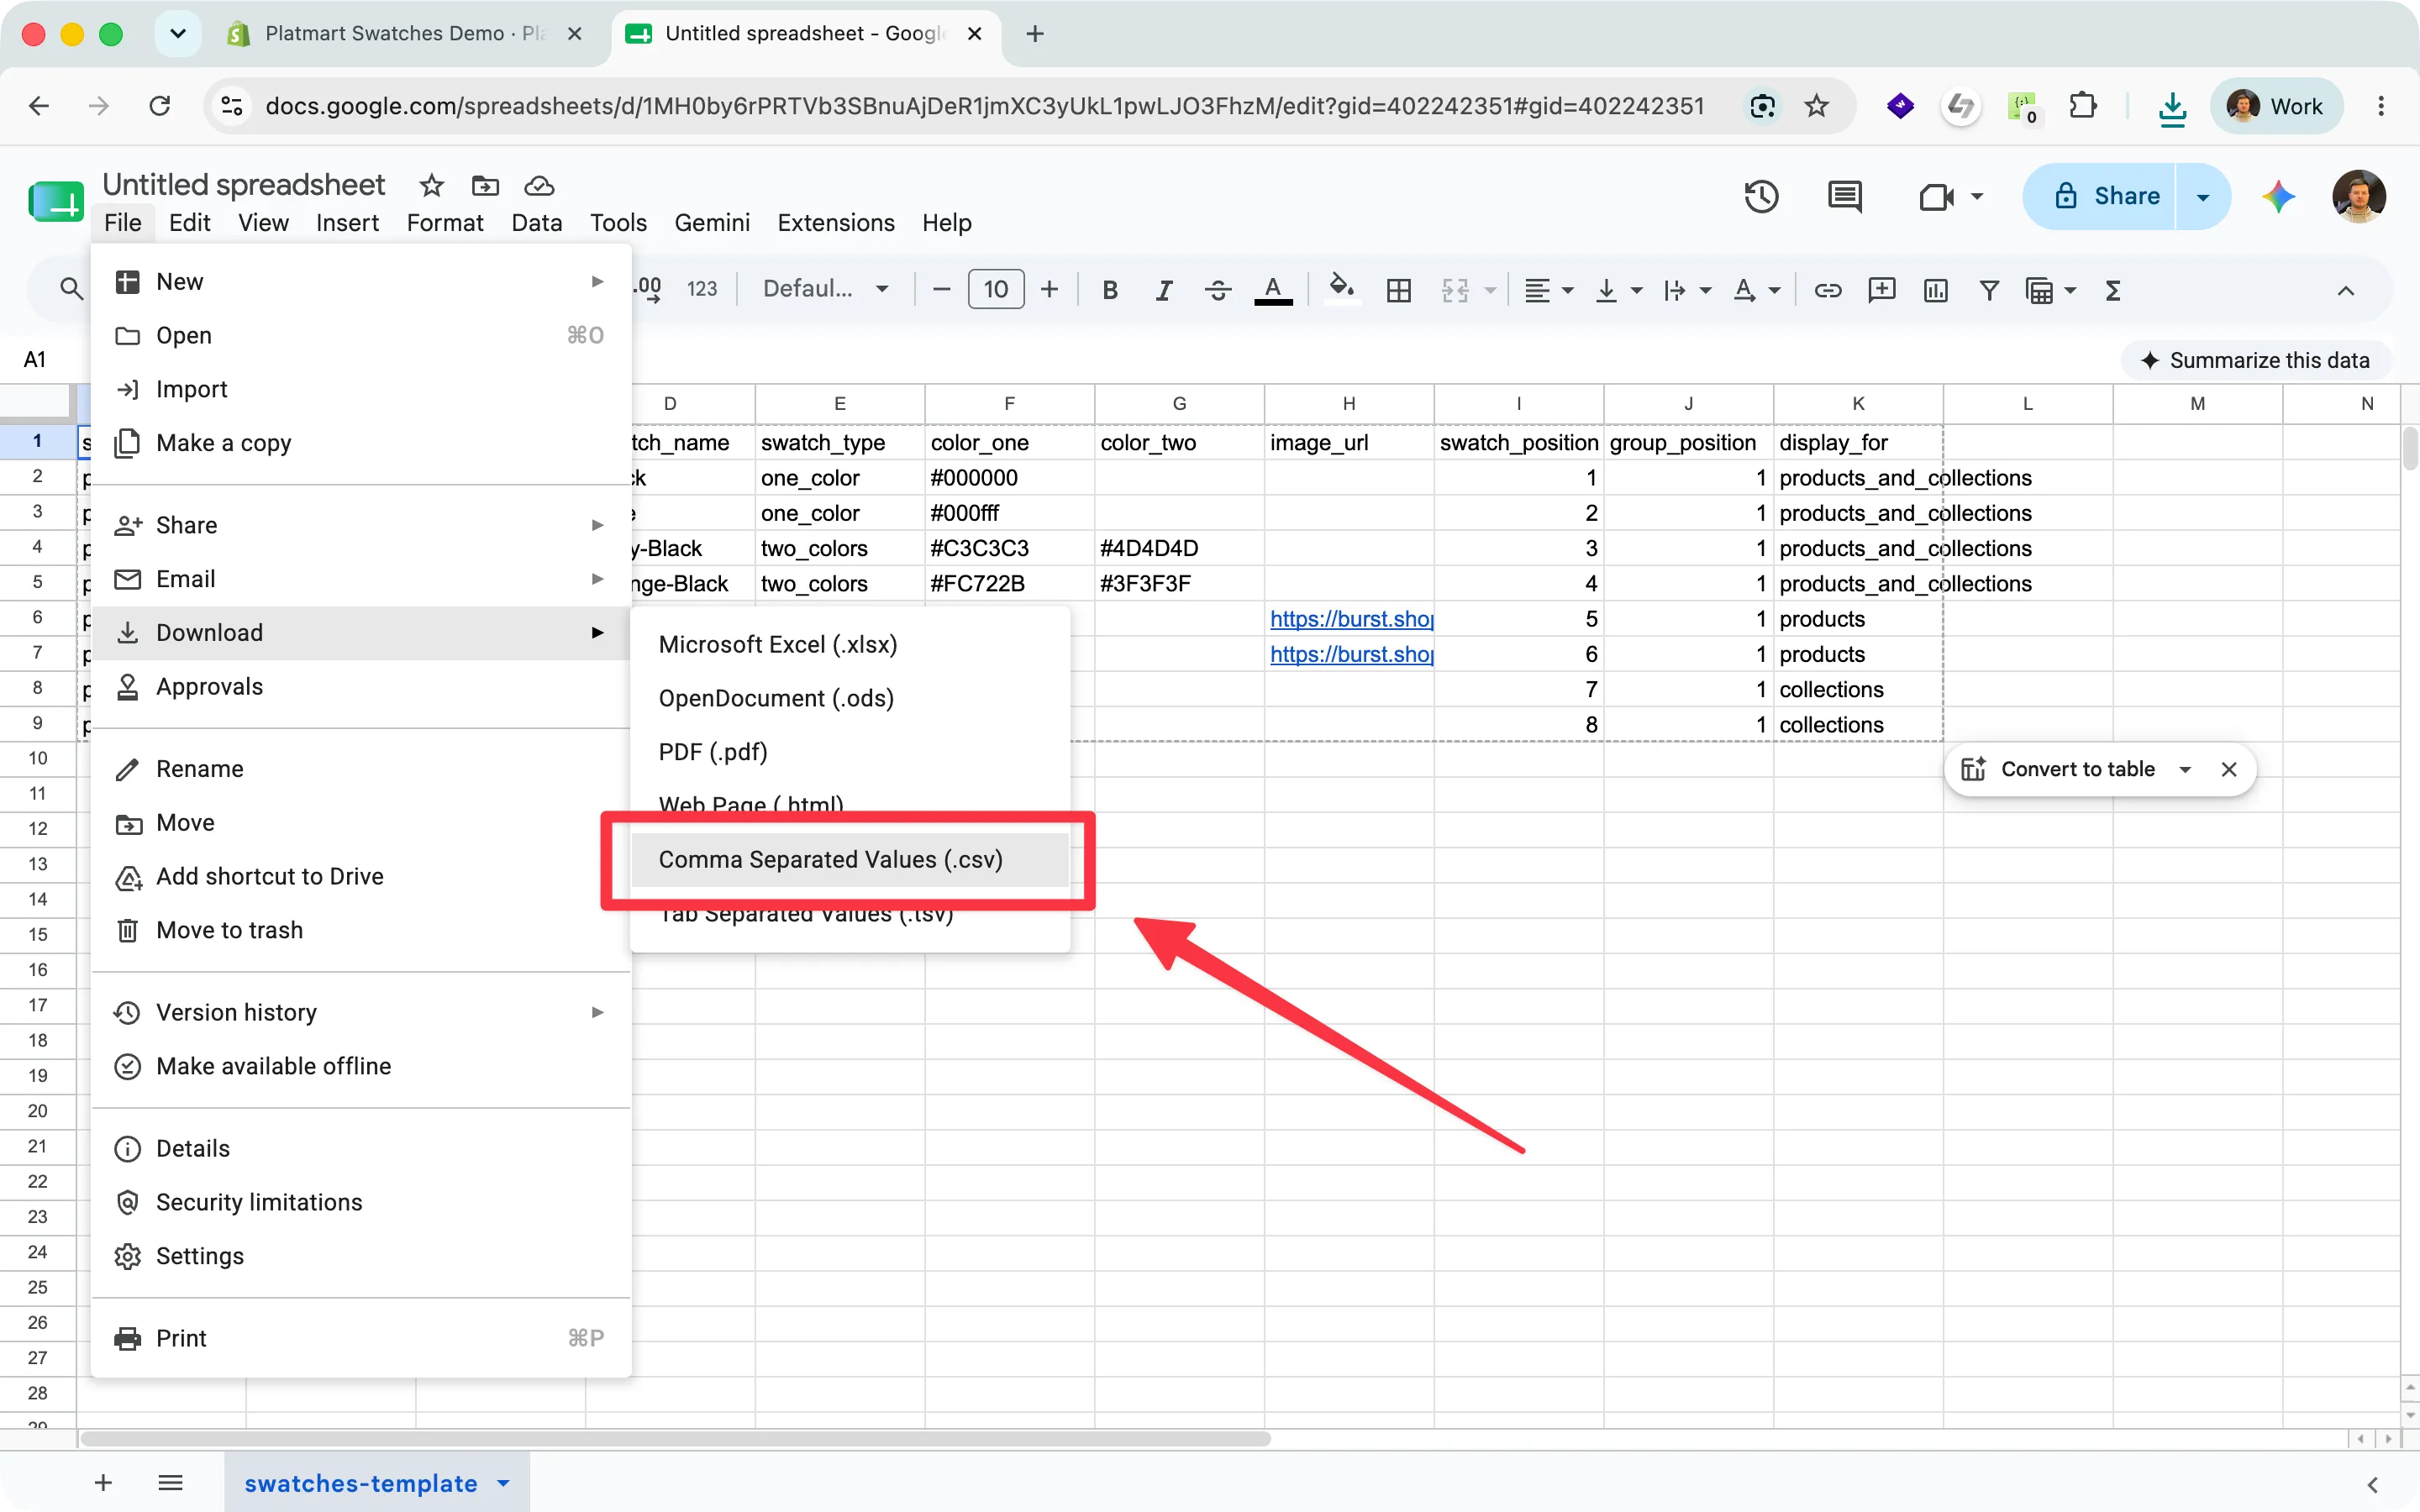Click Make a copy in File menu
This screenshot has width=2420, height=1512.
click(360, 443)
